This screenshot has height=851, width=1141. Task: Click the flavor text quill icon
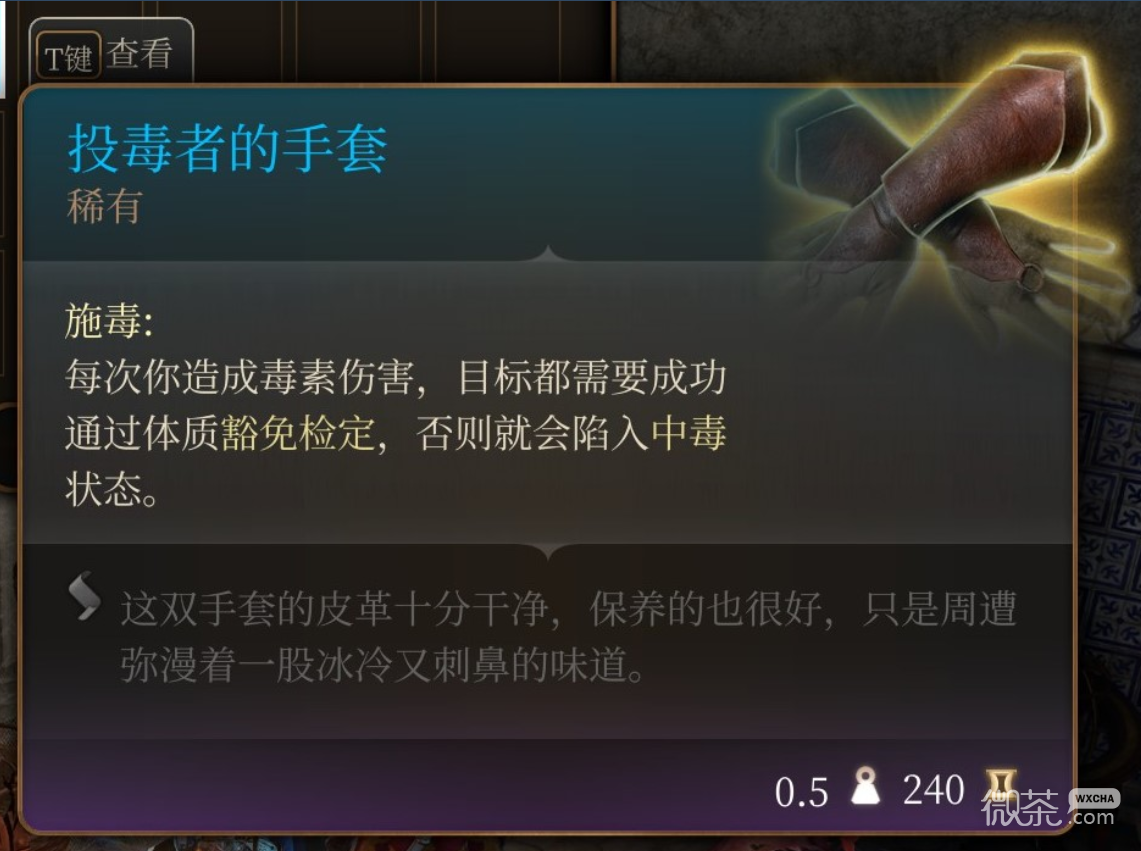tap(84, 596)
